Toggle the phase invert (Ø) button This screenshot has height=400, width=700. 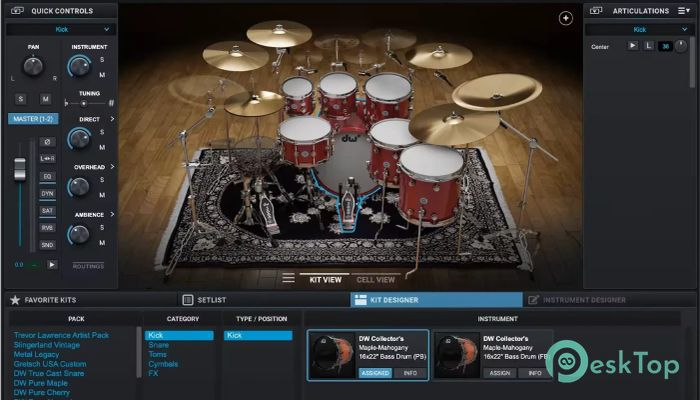47,142
